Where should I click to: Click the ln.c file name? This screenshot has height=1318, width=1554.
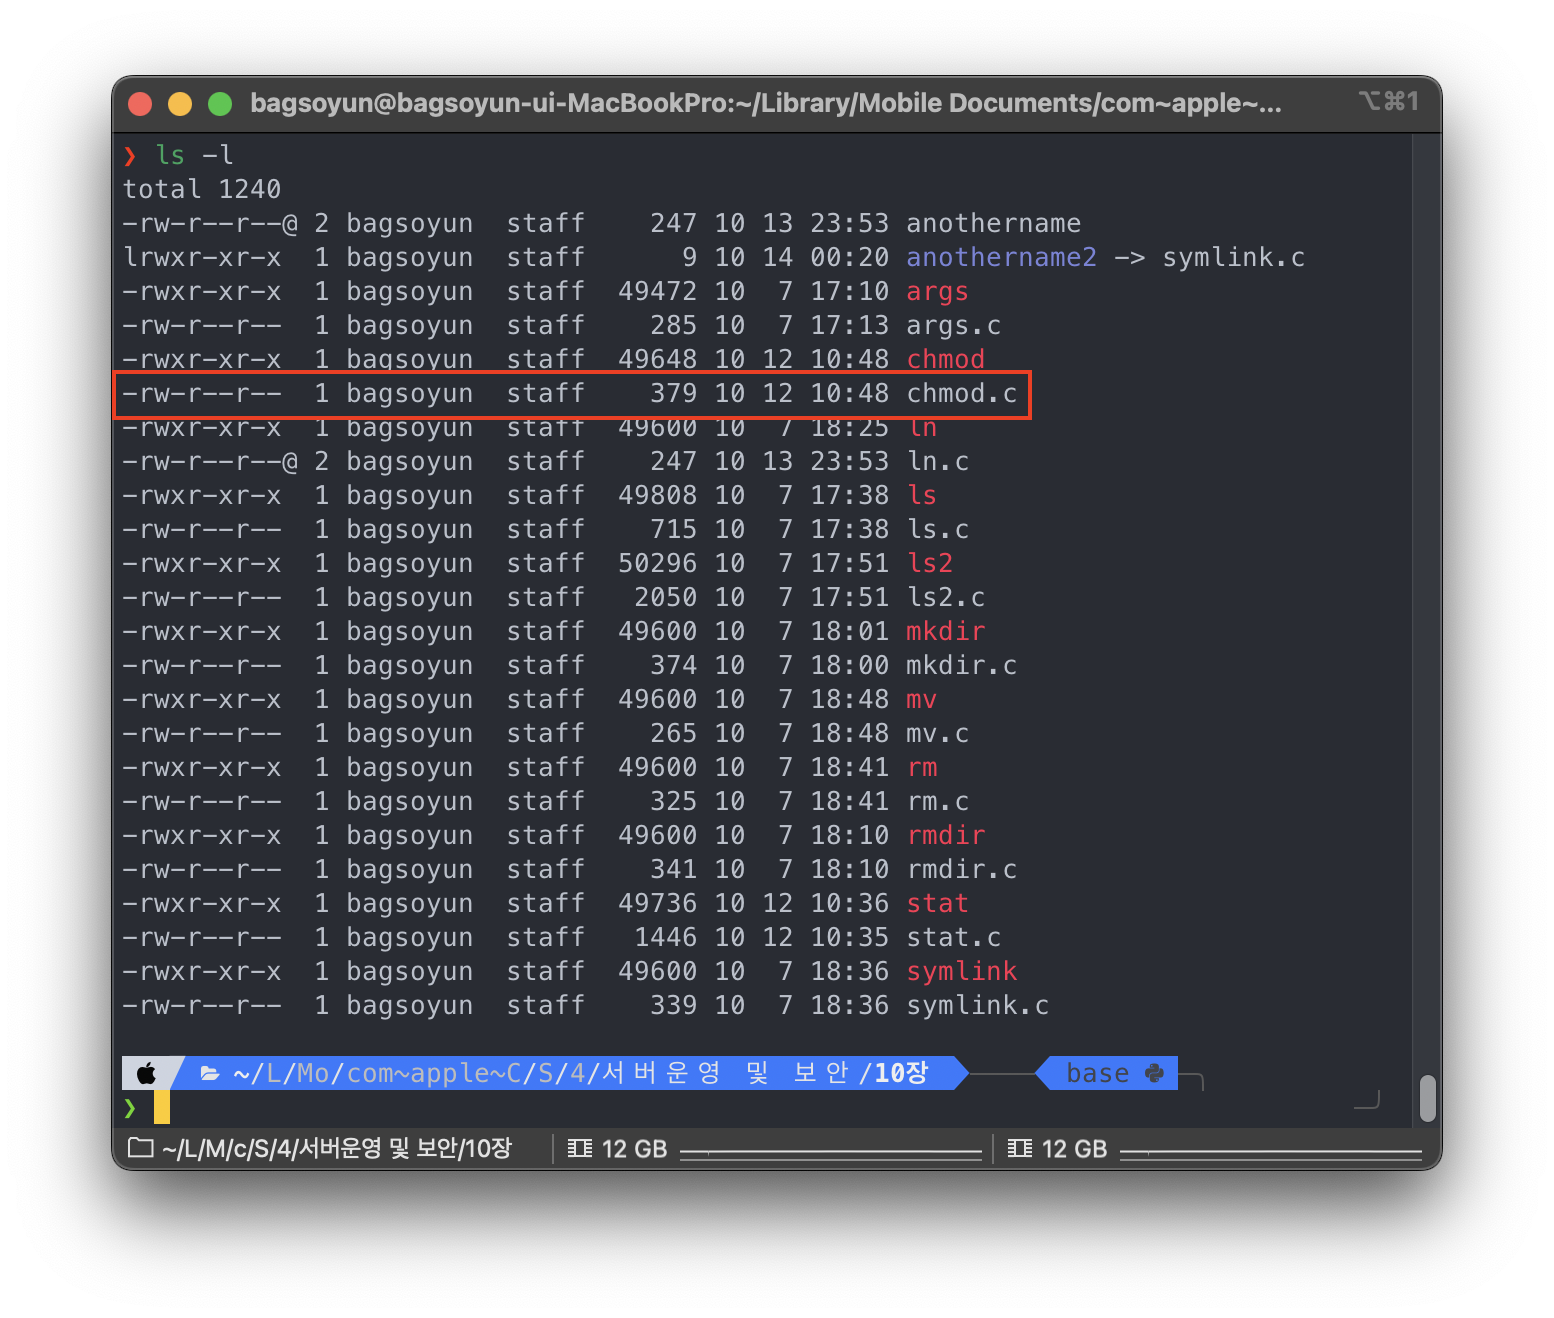938,461
